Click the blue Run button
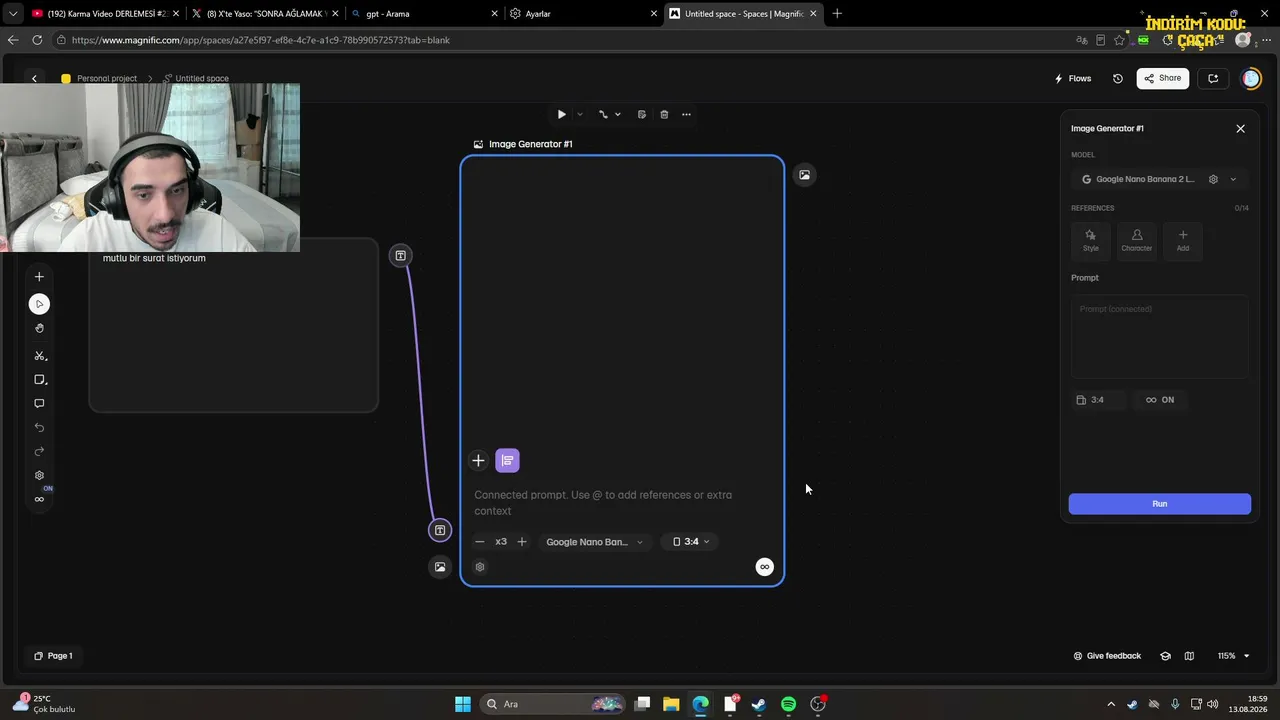This screenshot has height=720, width=1280. click(x=1160, y=504)
